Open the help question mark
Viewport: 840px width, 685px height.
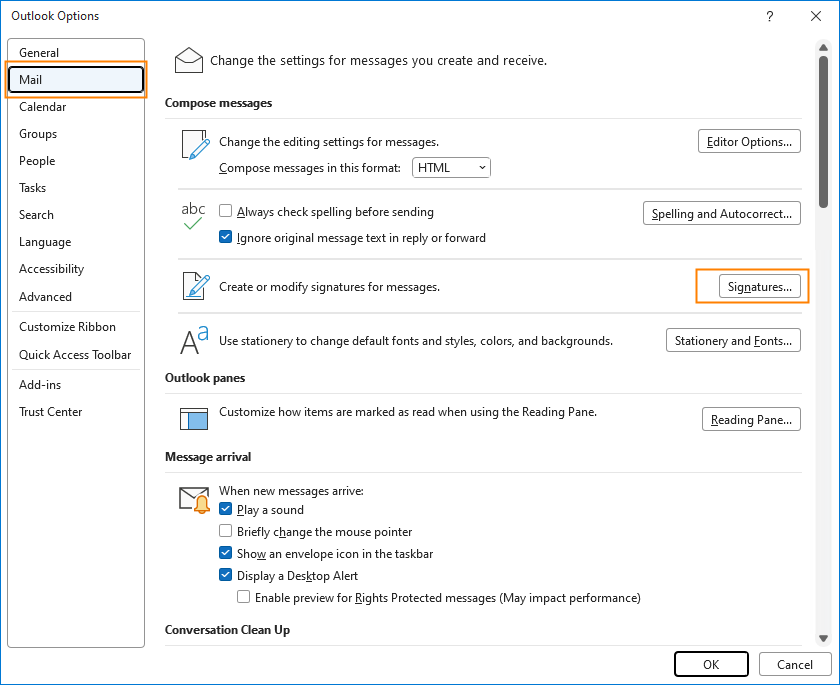769,16
